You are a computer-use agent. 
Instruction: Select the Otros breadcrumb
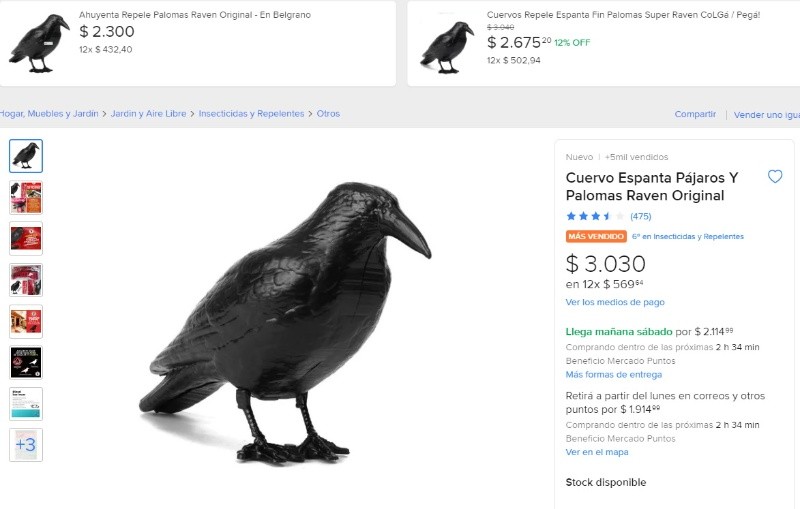tap(328, 114)
